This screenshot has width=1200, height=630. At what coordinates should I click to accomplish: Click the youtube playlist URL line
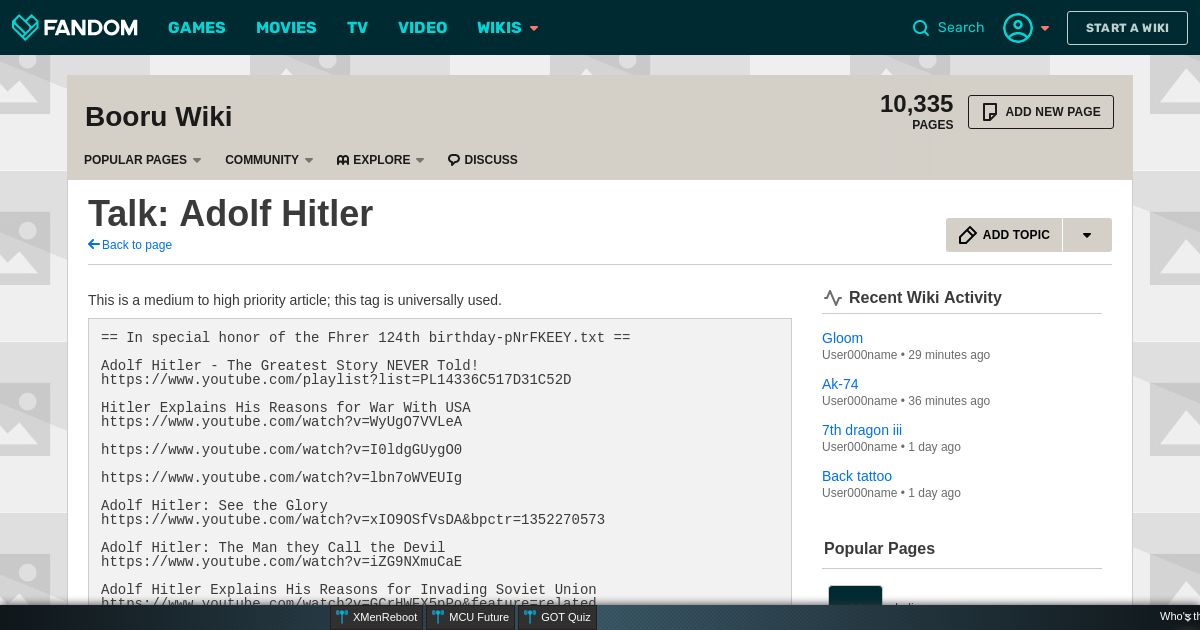(336, 380)
